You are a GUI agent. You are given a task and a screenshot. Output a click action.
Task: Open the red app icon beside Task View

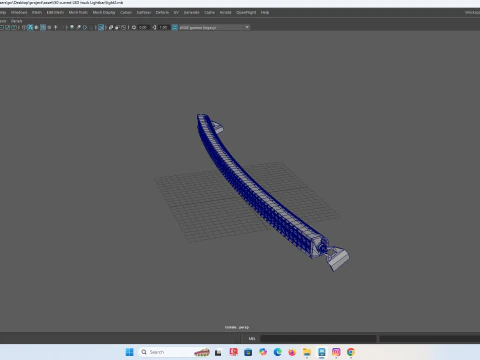(233, 352)
